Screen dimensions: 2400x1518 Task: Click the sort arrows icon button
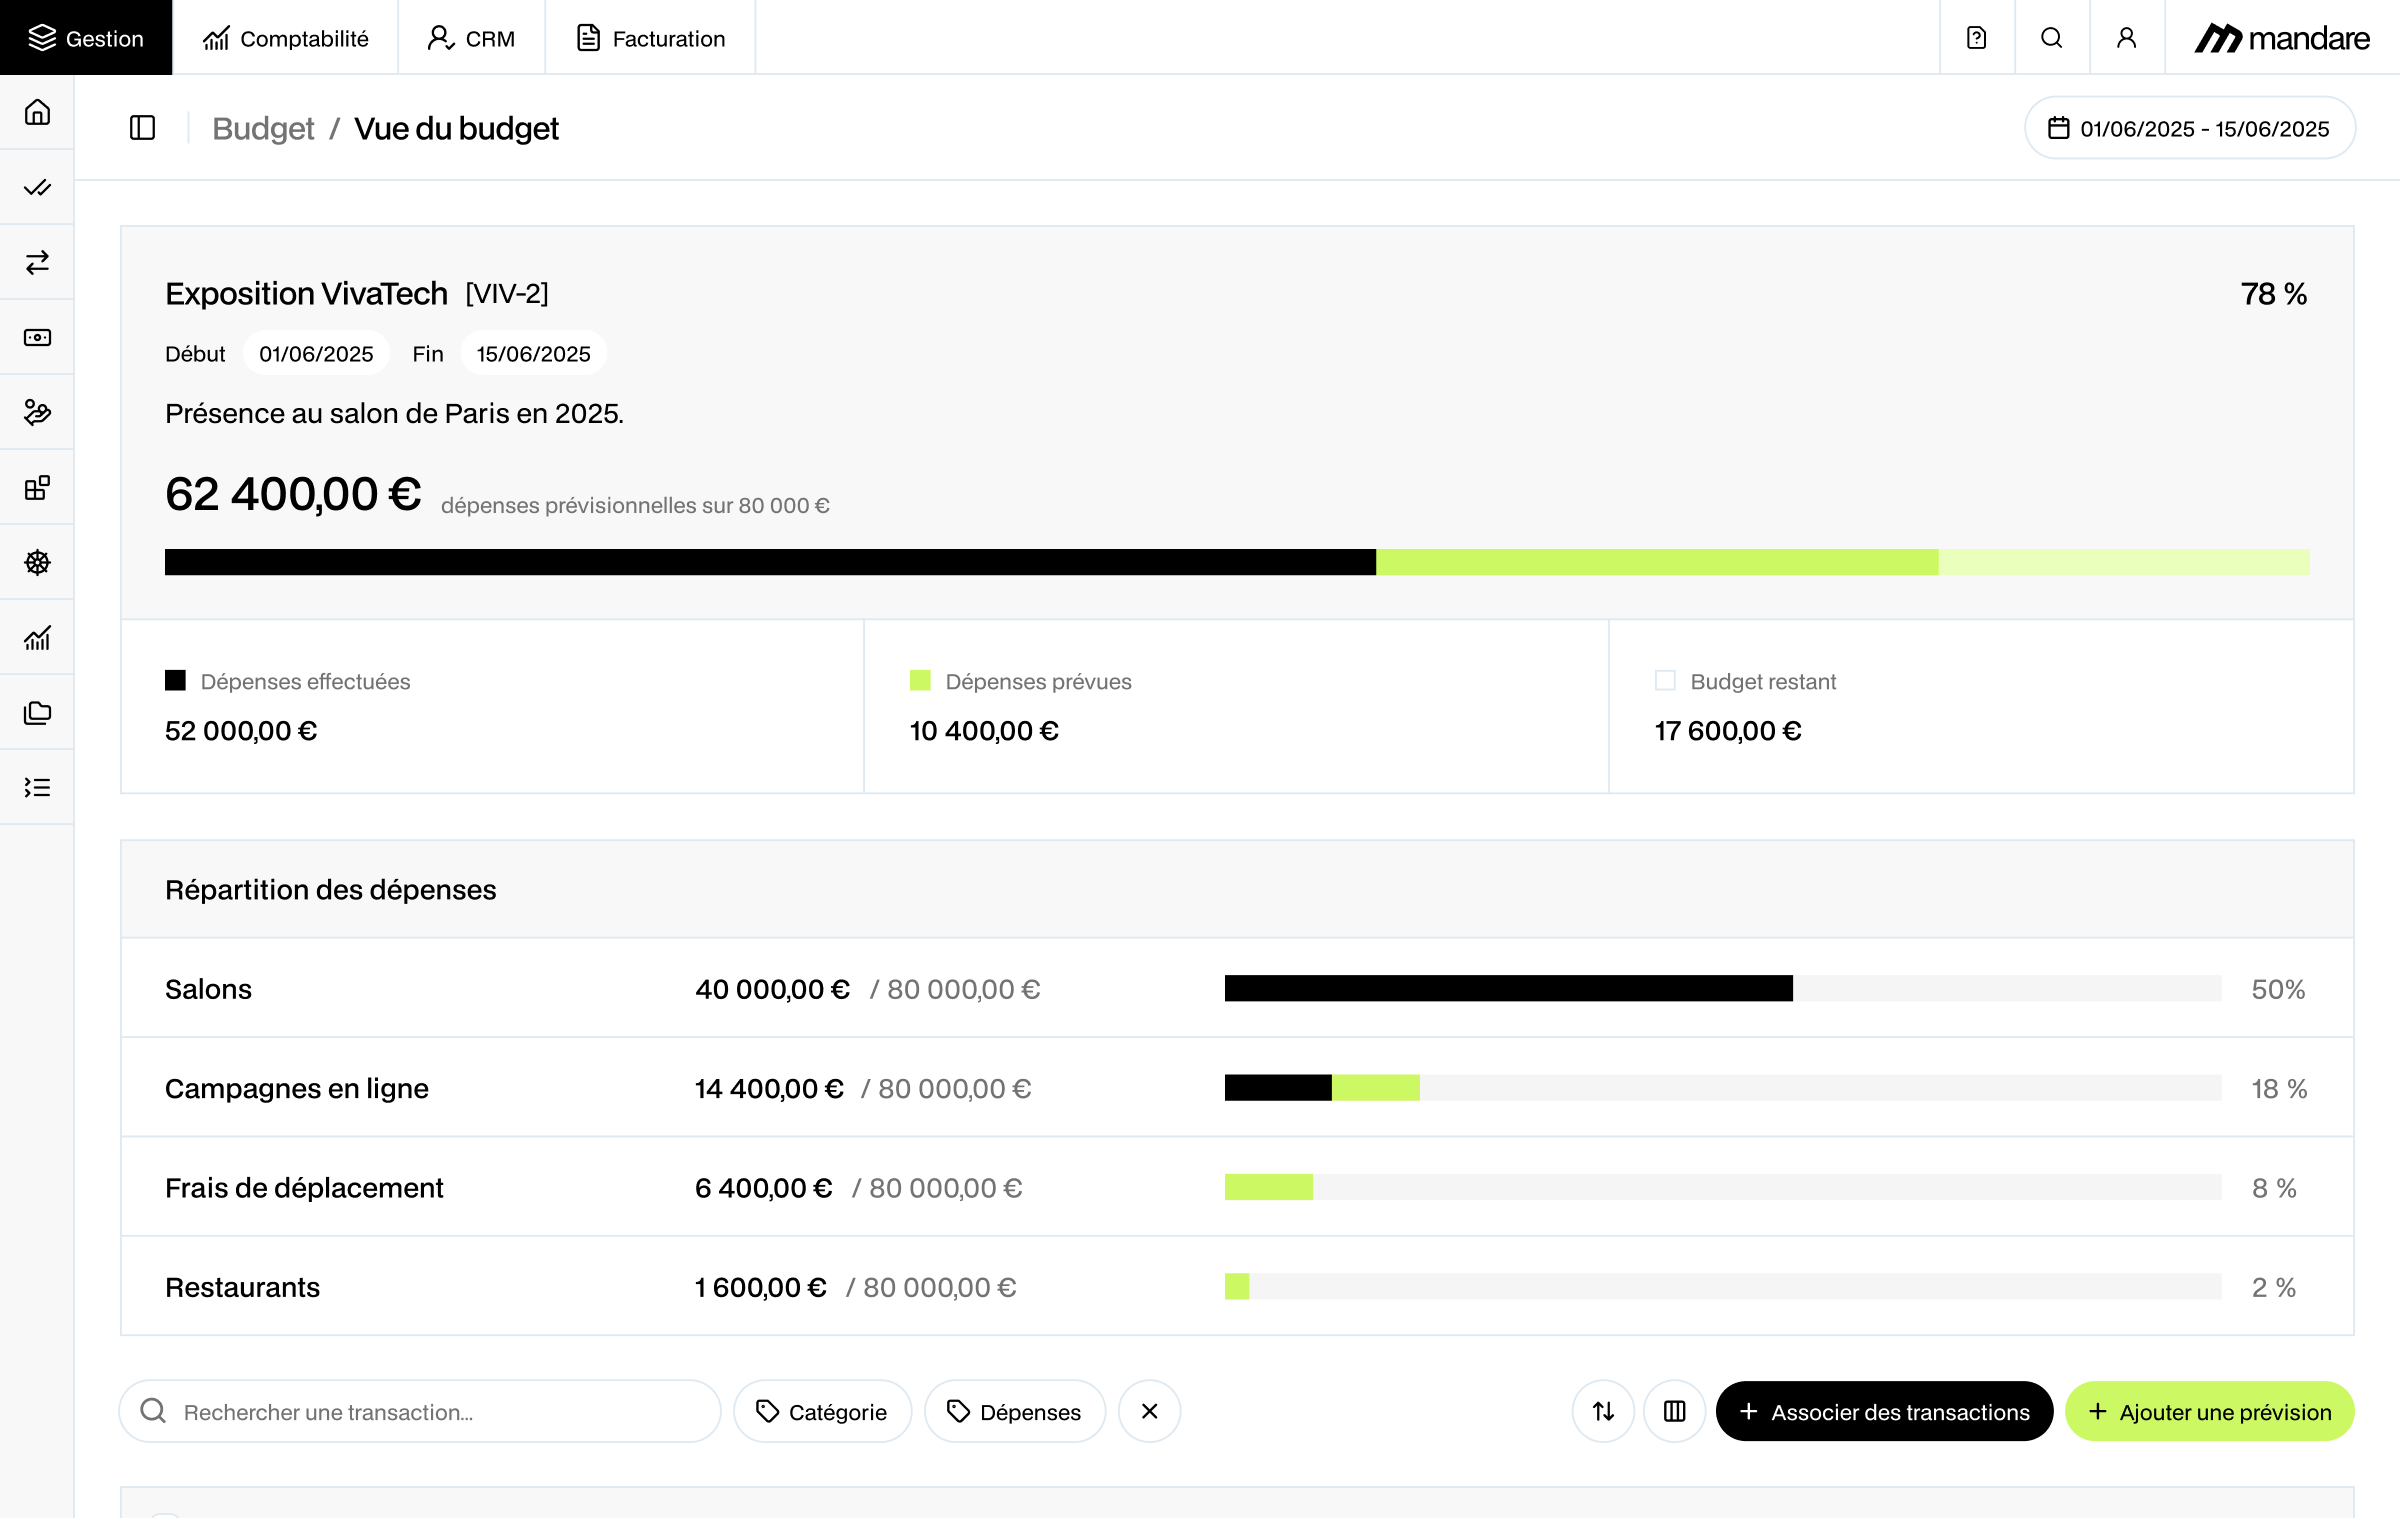point(1603,1411)
